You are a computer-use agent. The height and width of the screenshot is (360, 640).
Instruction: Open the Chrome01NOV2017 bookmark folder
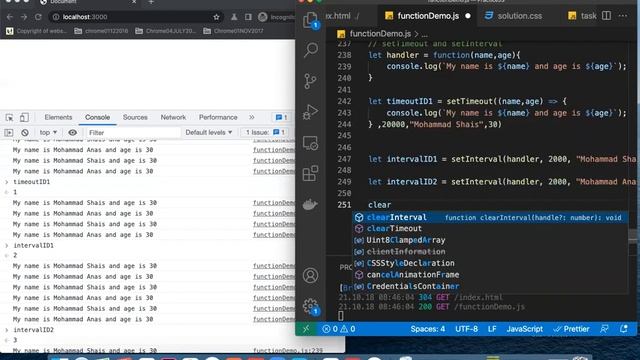tap(234, 31)
